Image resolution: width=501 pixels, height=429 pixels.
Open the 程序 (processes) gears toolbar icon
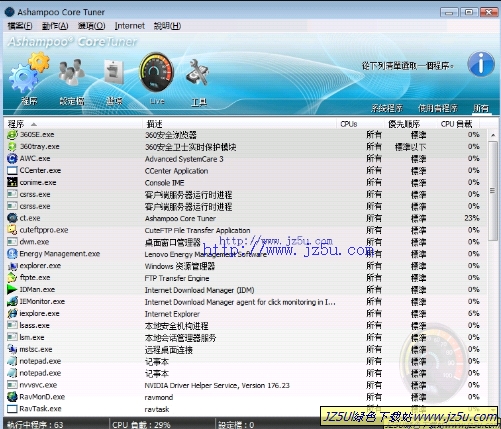[29, 73]
